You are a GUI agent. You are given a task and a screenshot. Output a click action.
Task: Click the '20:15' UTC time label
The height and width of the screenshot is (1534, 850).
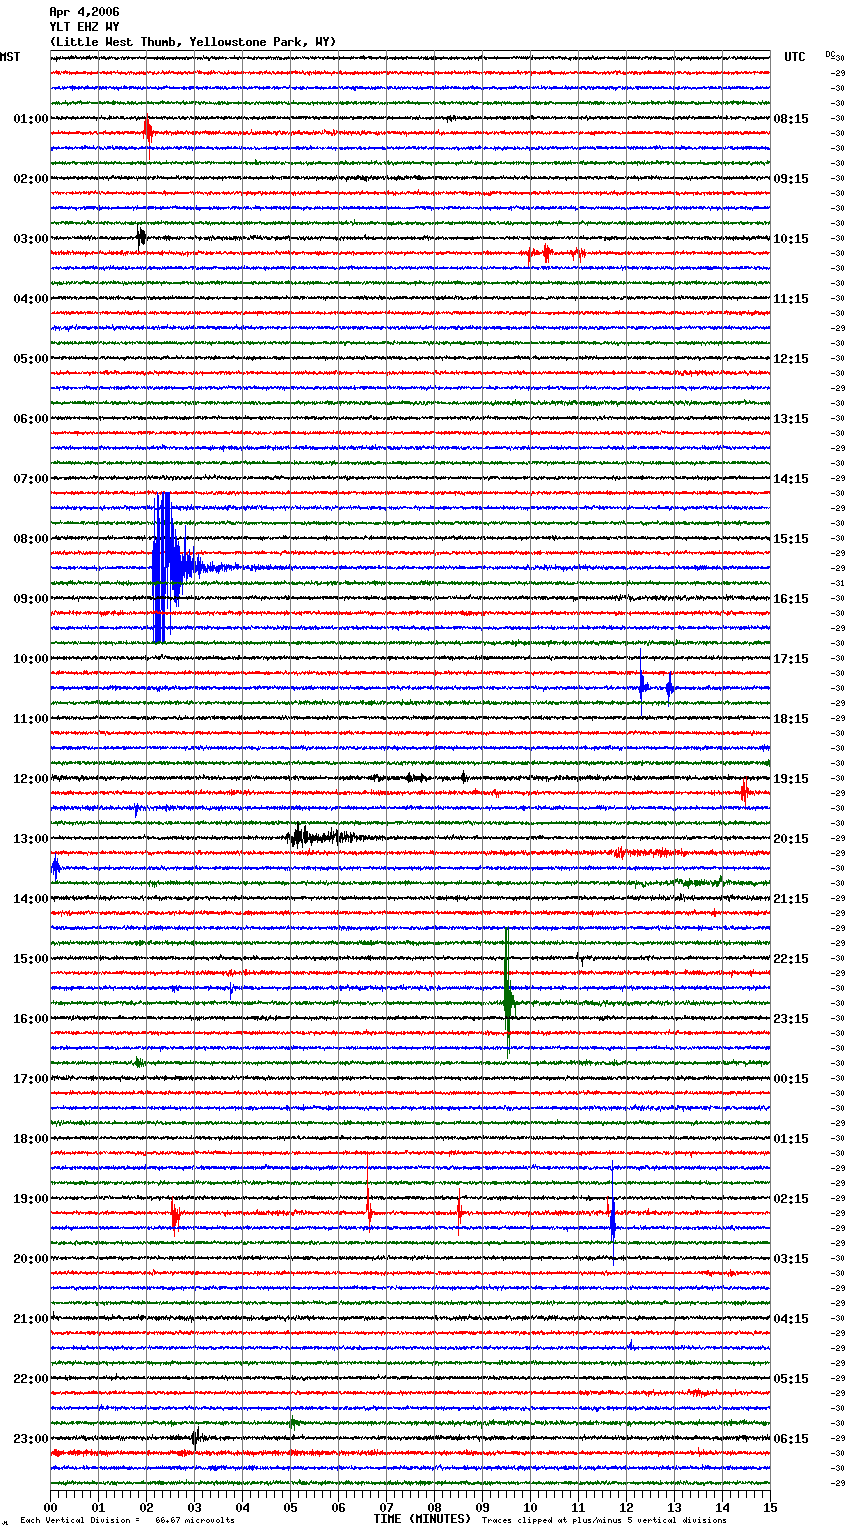click(x=791, y=839)
